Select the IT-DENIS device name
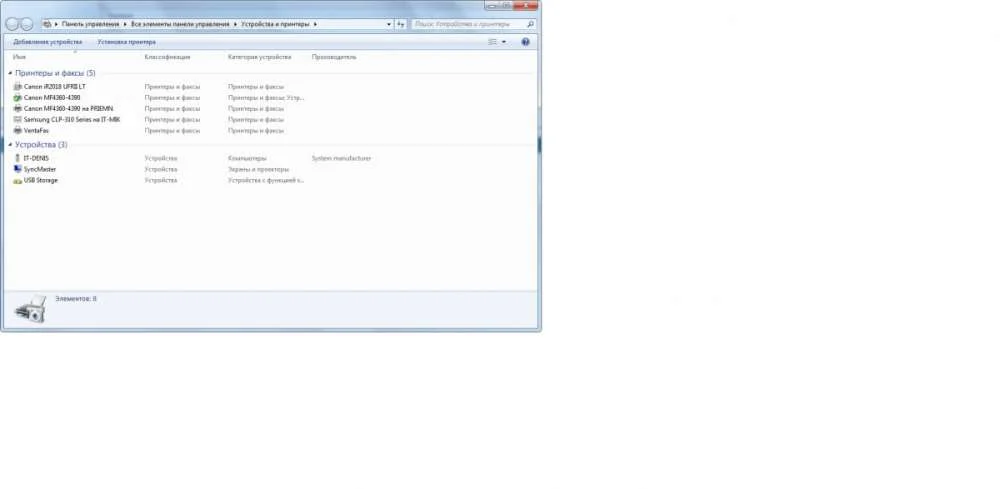This screenshot has height=489, width=1000. click(x=36, y=158)
